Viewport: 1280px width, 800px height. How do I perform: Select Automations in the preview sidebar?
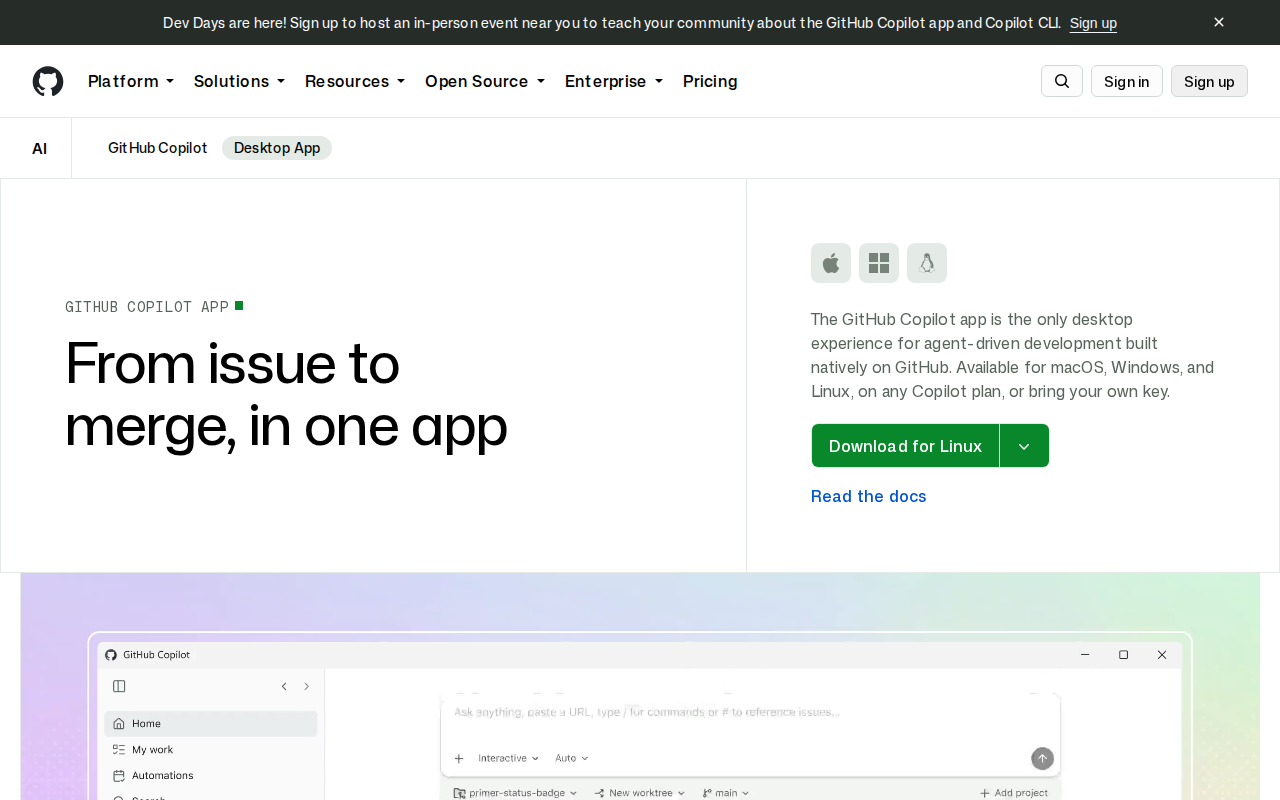pyautogui.click(x=211, y=775)
